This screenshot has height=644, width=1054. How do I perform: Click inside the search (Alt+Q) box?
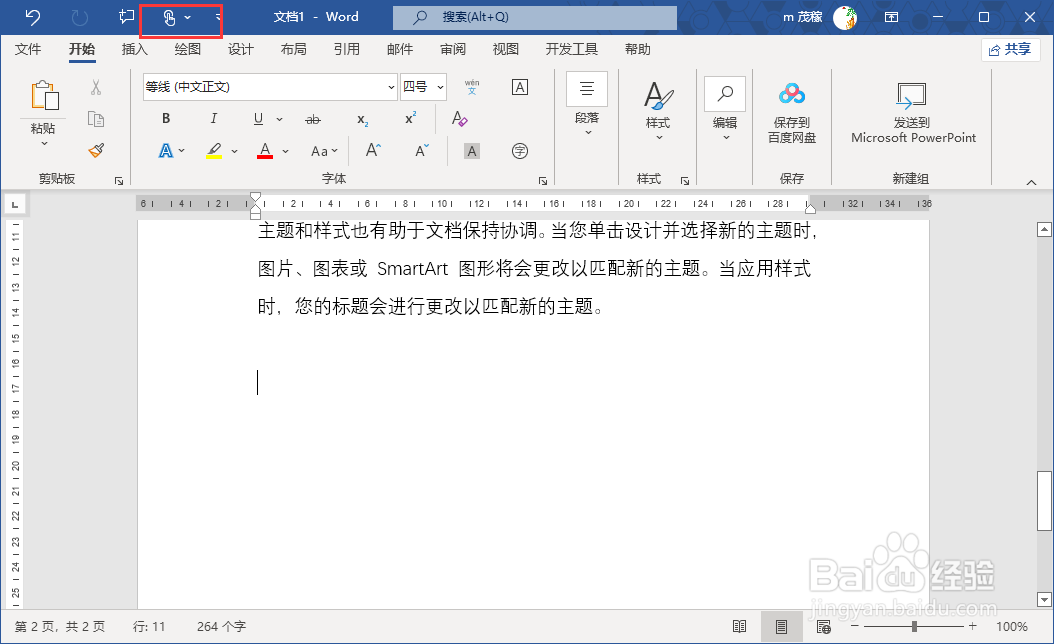coord(535,17)
